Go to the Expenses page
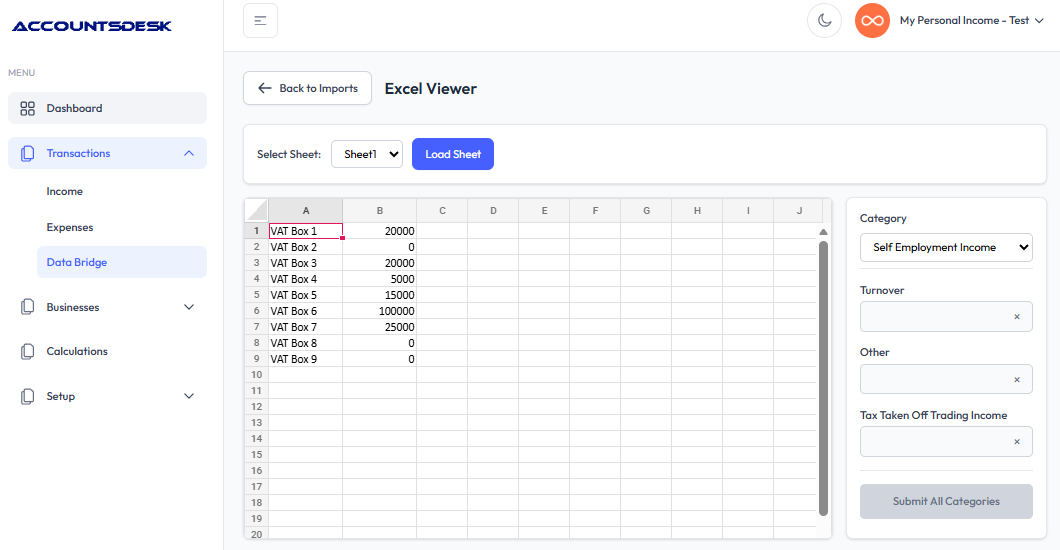Viewport: 1060px width, 550px height. pos(70,227)
